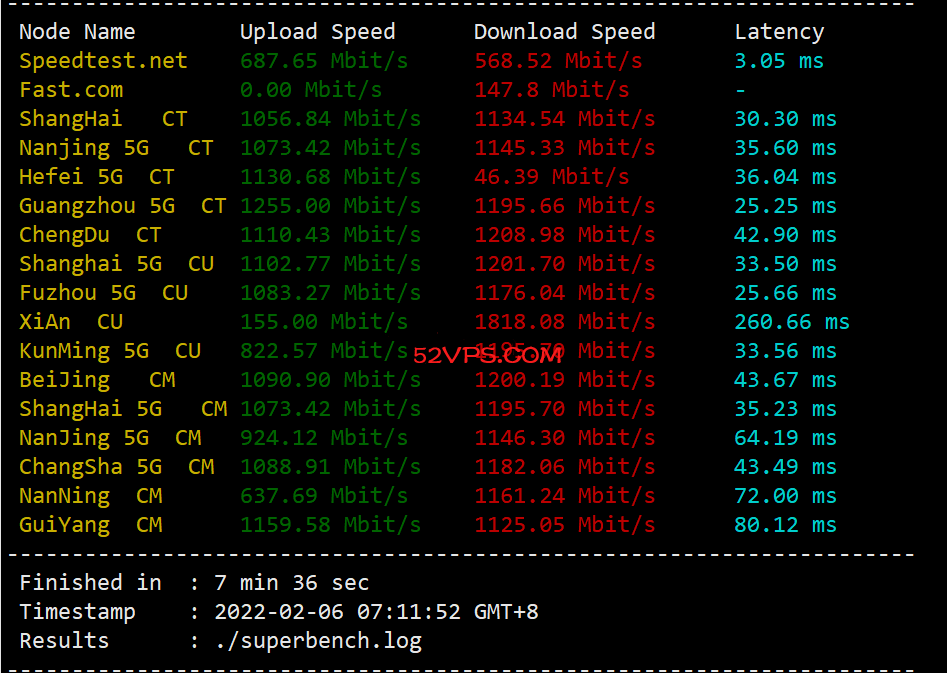The width and height of the screenshot is (947, 673).
Task: Click upload value 1056.84 Mbit/s
Action: tap(330, 119)
